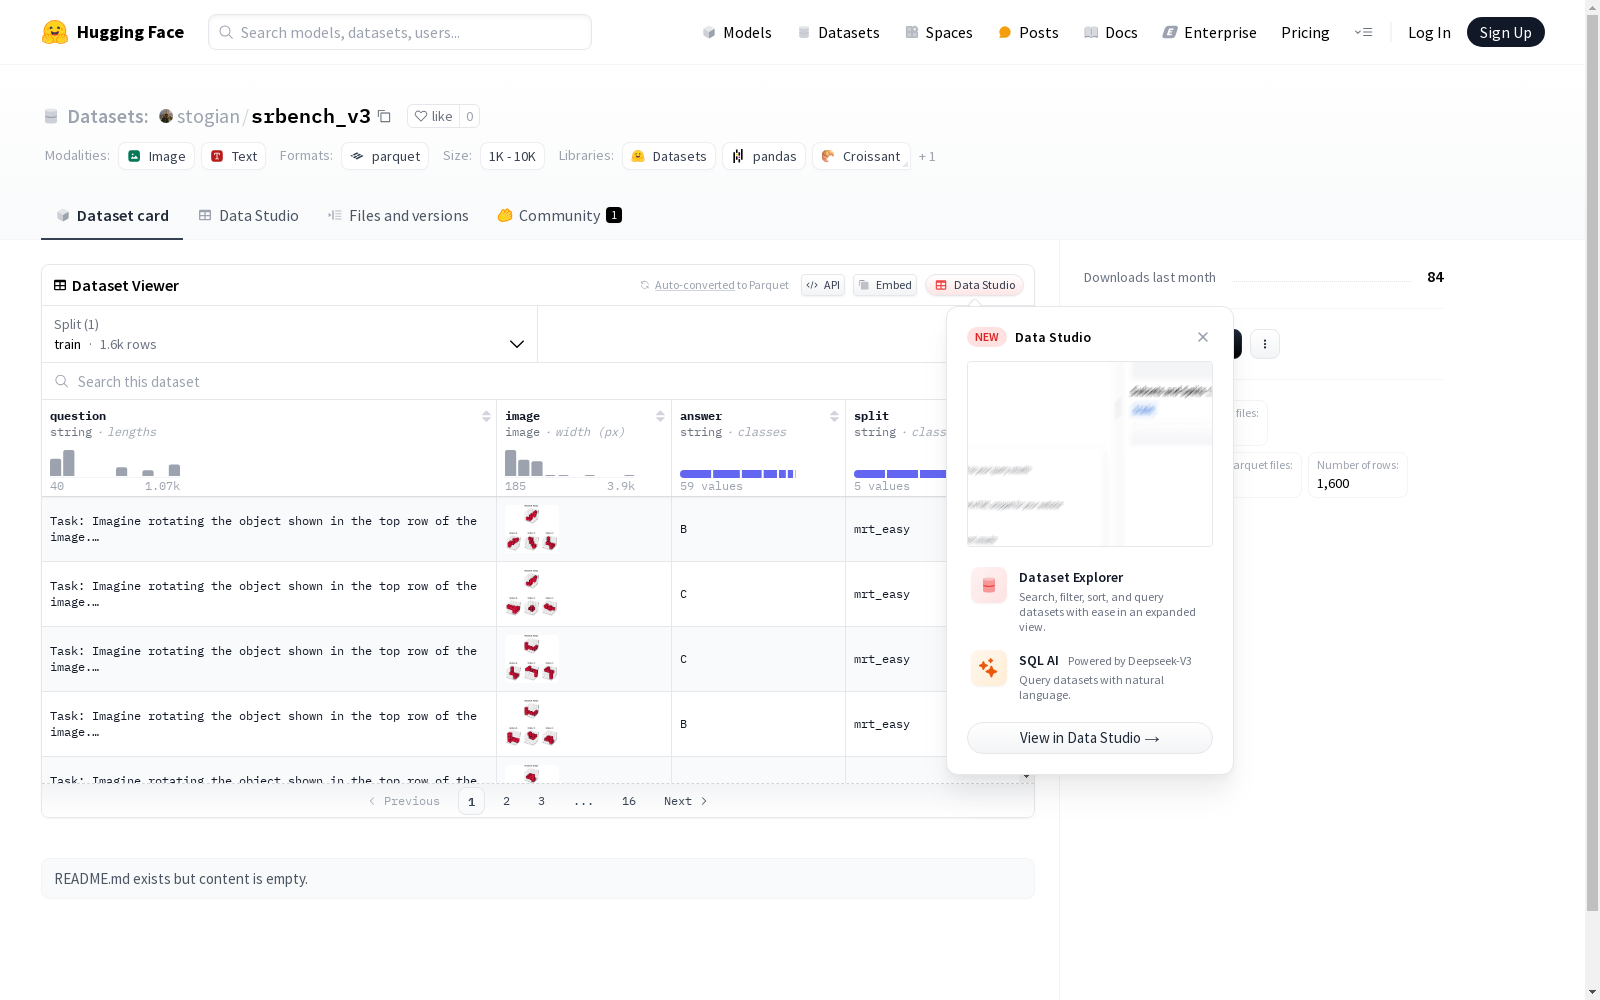Open the navigation more-options menu icon
The height and width of the screenshot is (1000, 1600).
coord(1363,32)
